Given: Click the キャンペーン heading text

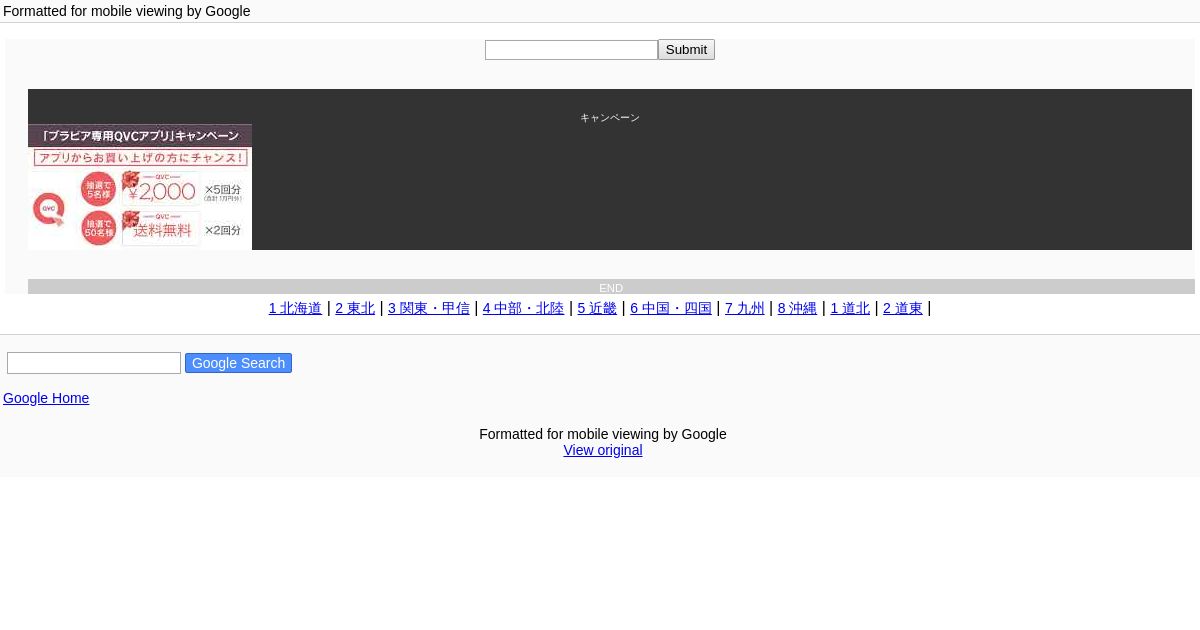Looking at the screenshot, I should pyautogui.click(x=610, y=118).
